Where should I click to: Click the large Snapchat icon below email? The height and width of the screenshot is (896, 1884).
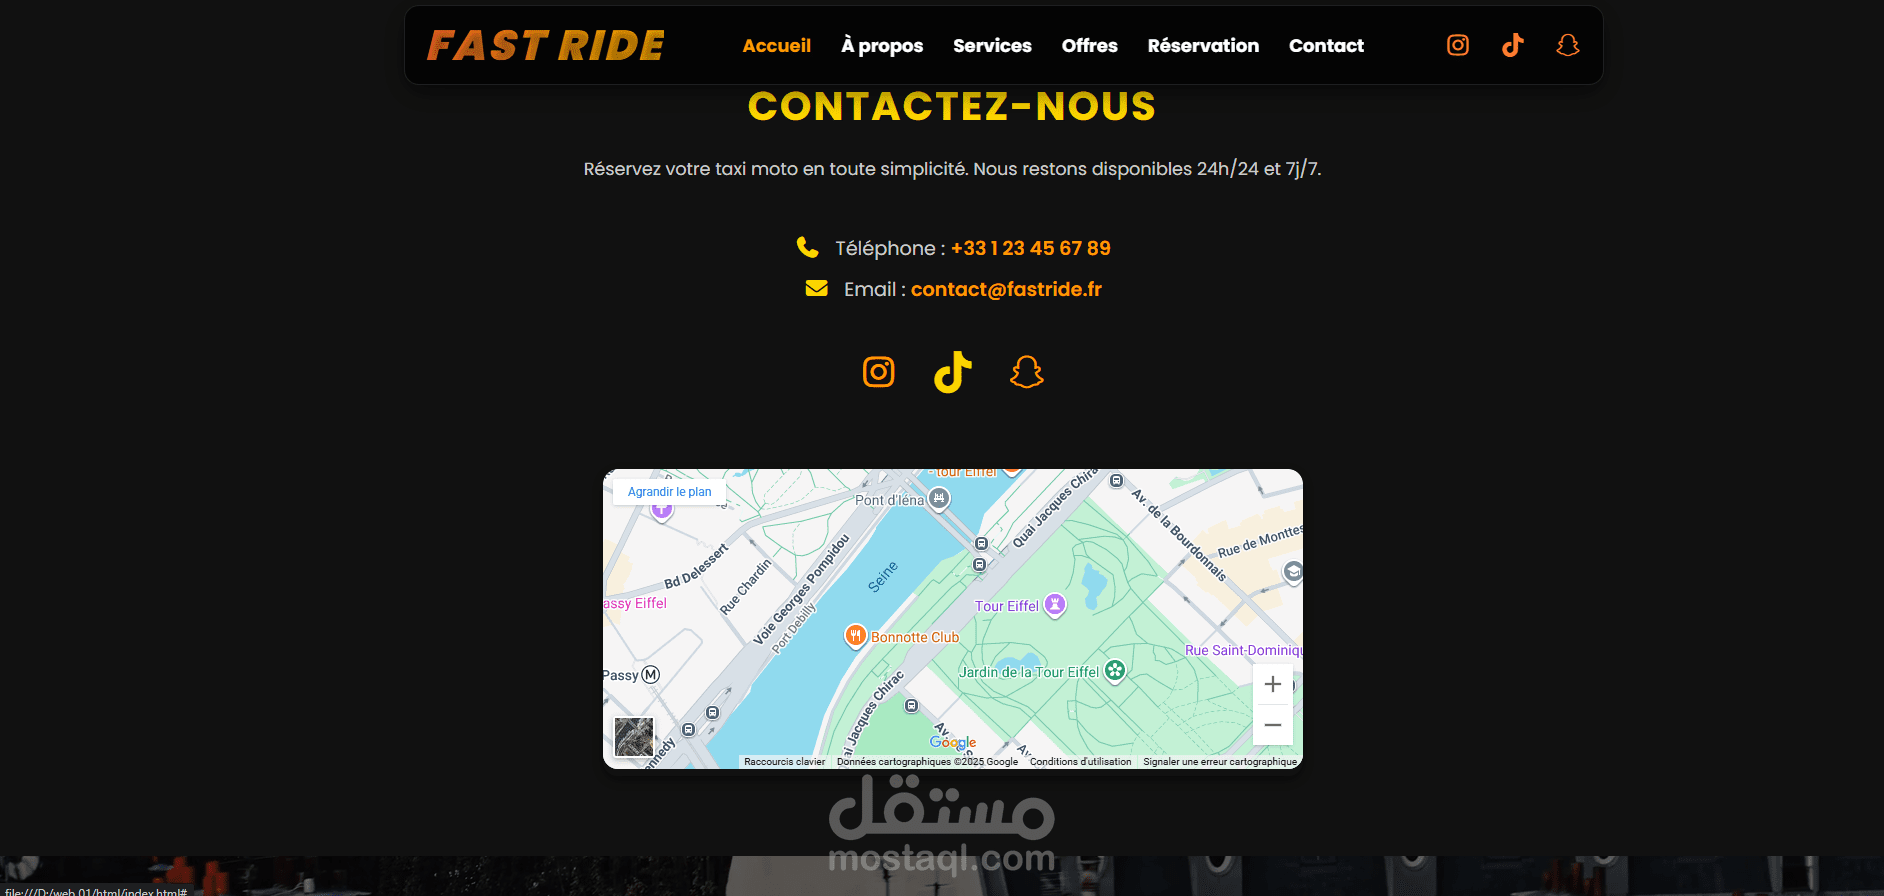pos(1027,372)
